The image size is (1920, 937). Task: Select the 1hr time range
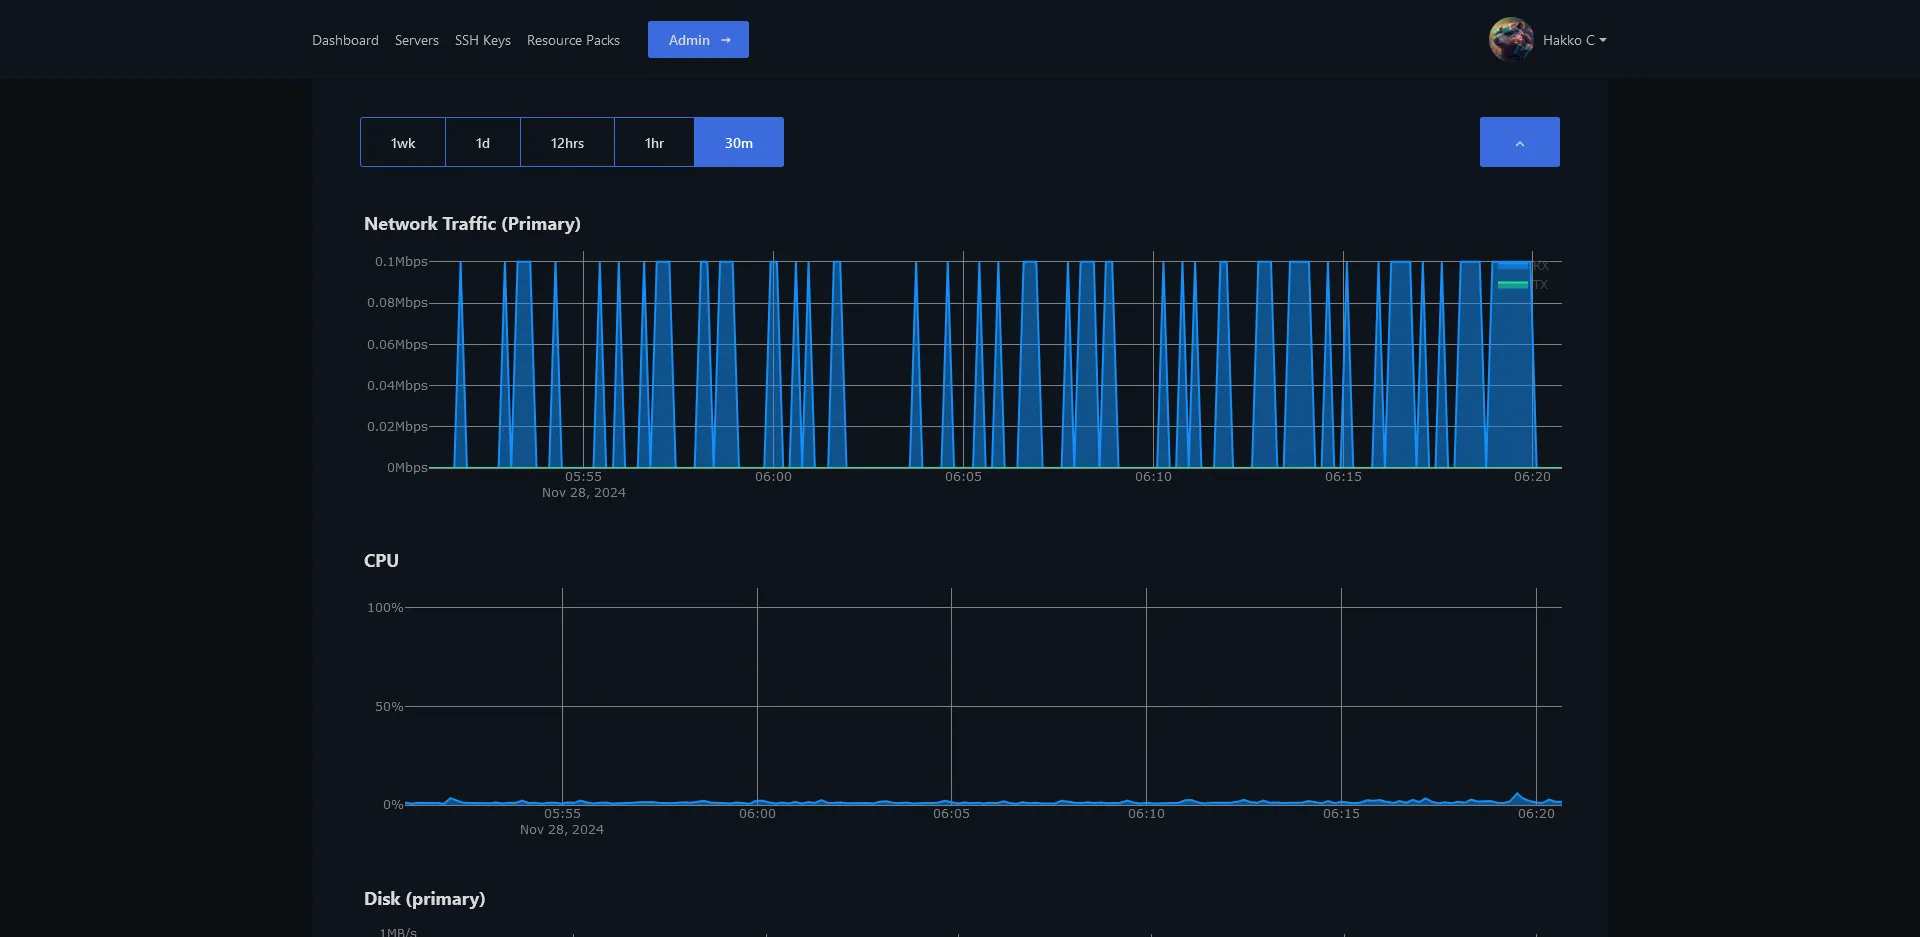click(x=654, y=143)
